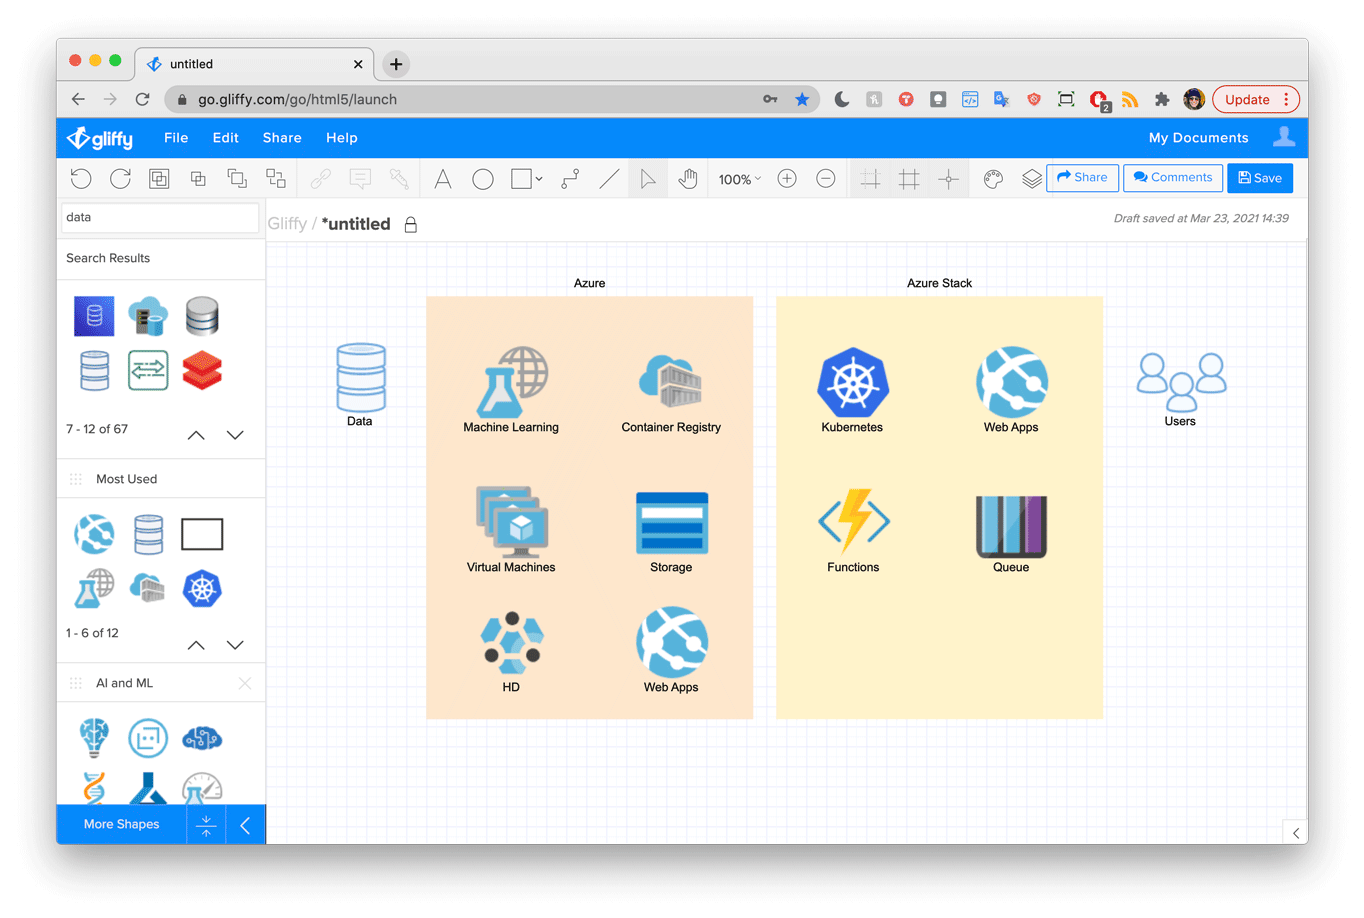
Task: Pick the red stacked layers shape in search results
Action: point(202,371)
